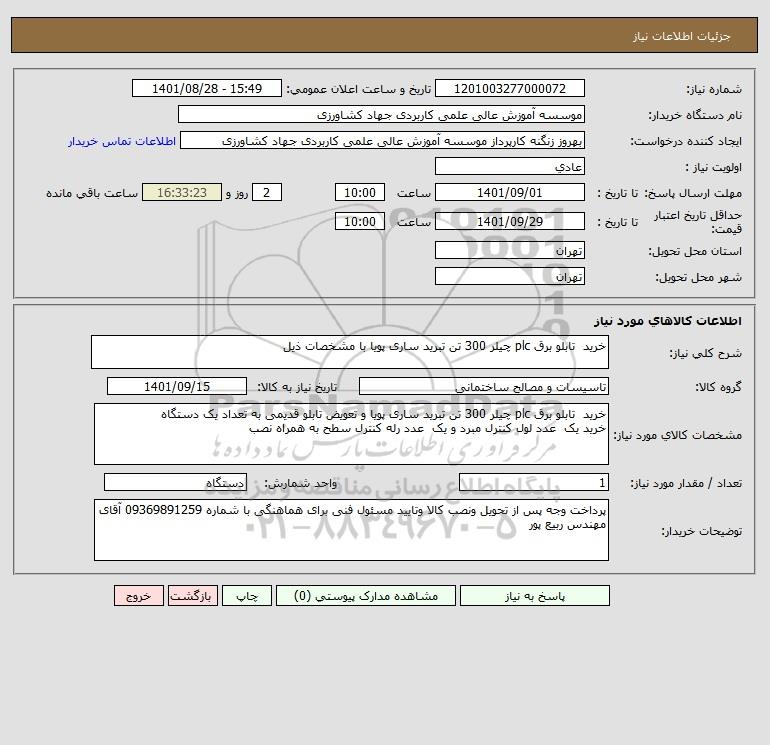Click the label حداقل تاریخ اعتبار قیمت
The width and height of the screenshot is (770, 745).
tap(698, 222)
